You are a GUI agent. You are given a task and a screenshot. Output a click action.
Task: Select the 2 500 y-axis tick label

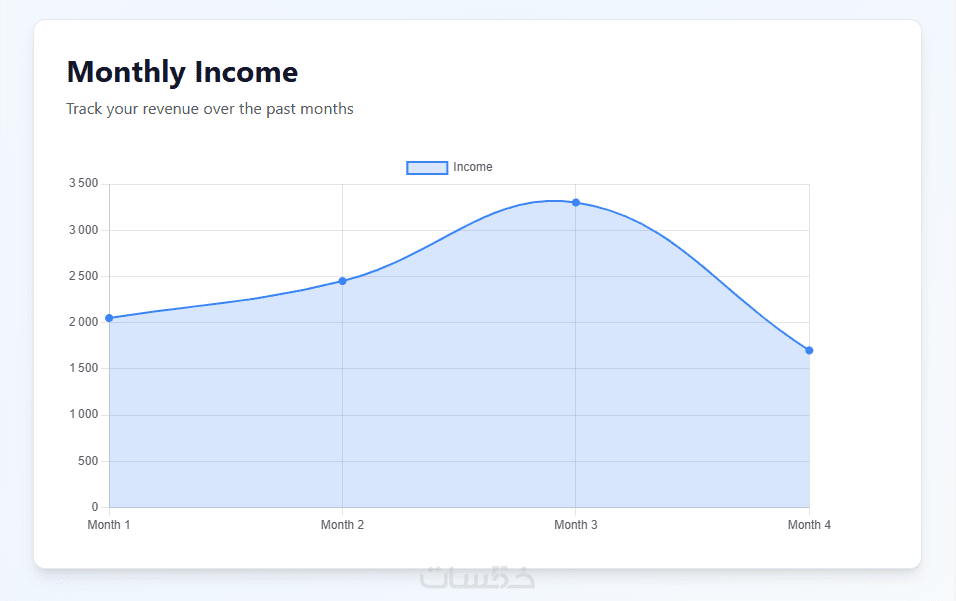click(x=84, y=276)
